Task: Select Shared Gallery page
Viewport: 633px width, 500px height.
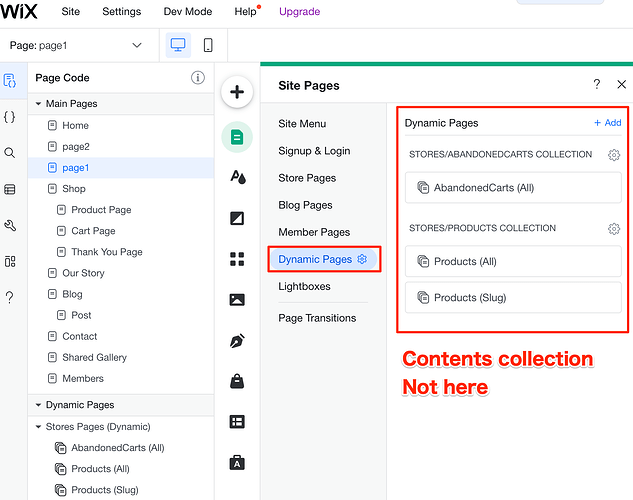Action: [121, 357]
